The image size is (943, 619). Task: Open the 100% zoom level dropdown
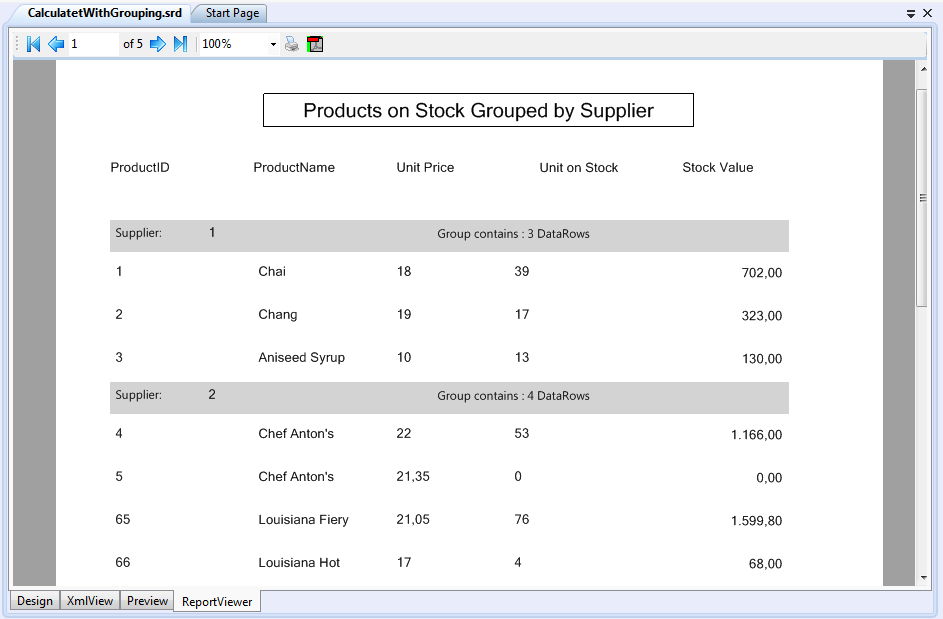pos(273,45)
